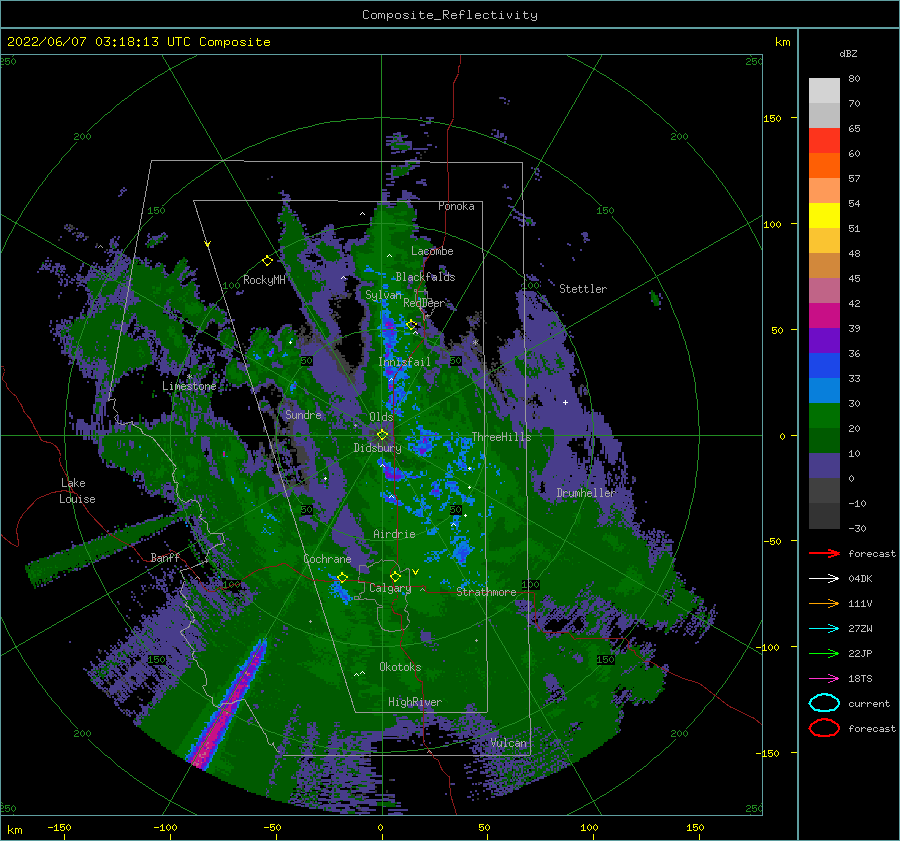This screenshot has height=841, width=900.
Task: Select the light gray 70-80 dBZ swatch
Action: 824,91
